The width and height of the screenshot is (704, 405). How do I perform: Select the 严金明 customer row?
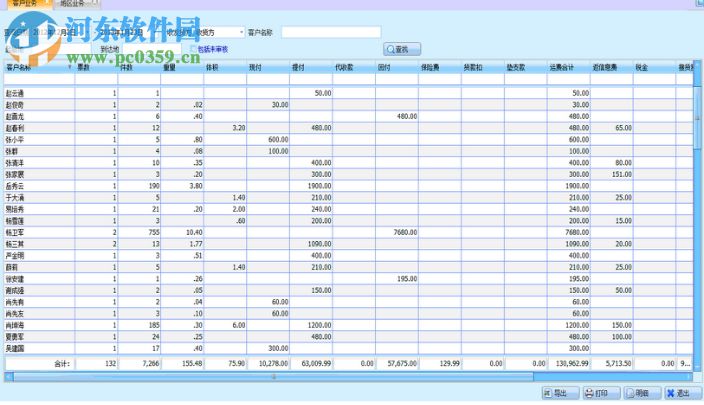[348, 255]
